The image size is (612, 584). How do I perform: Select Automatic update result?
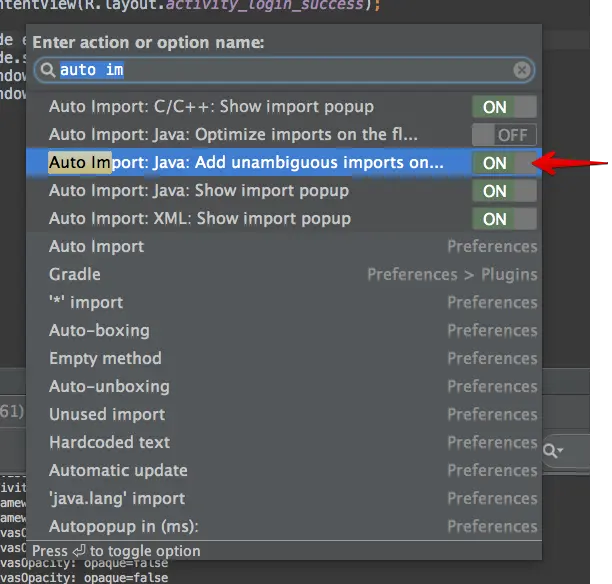coord(284,470)
